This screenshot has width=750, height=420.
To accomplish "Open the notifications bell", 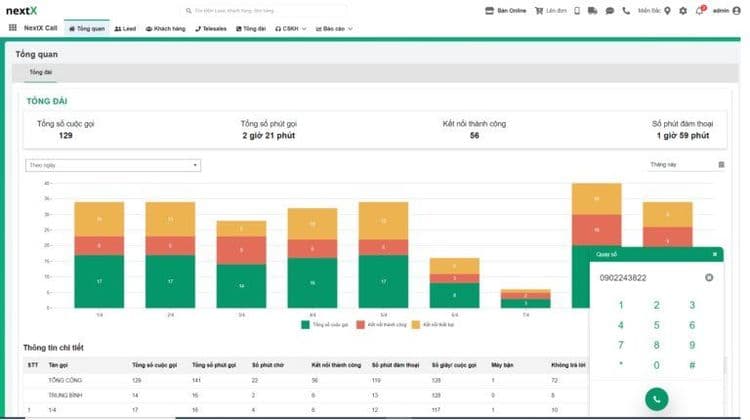I will (x=699, y=11).
